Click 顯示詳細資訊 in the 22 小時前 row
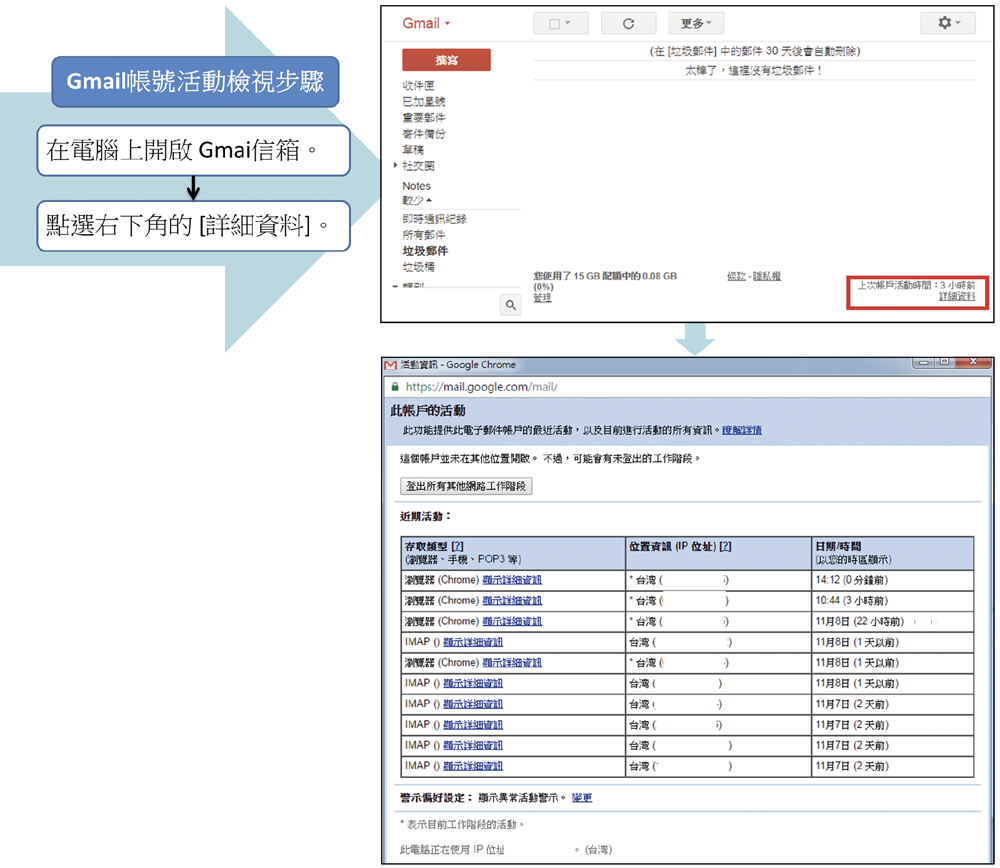This screenshot has width=1000, height=868. 512,621
